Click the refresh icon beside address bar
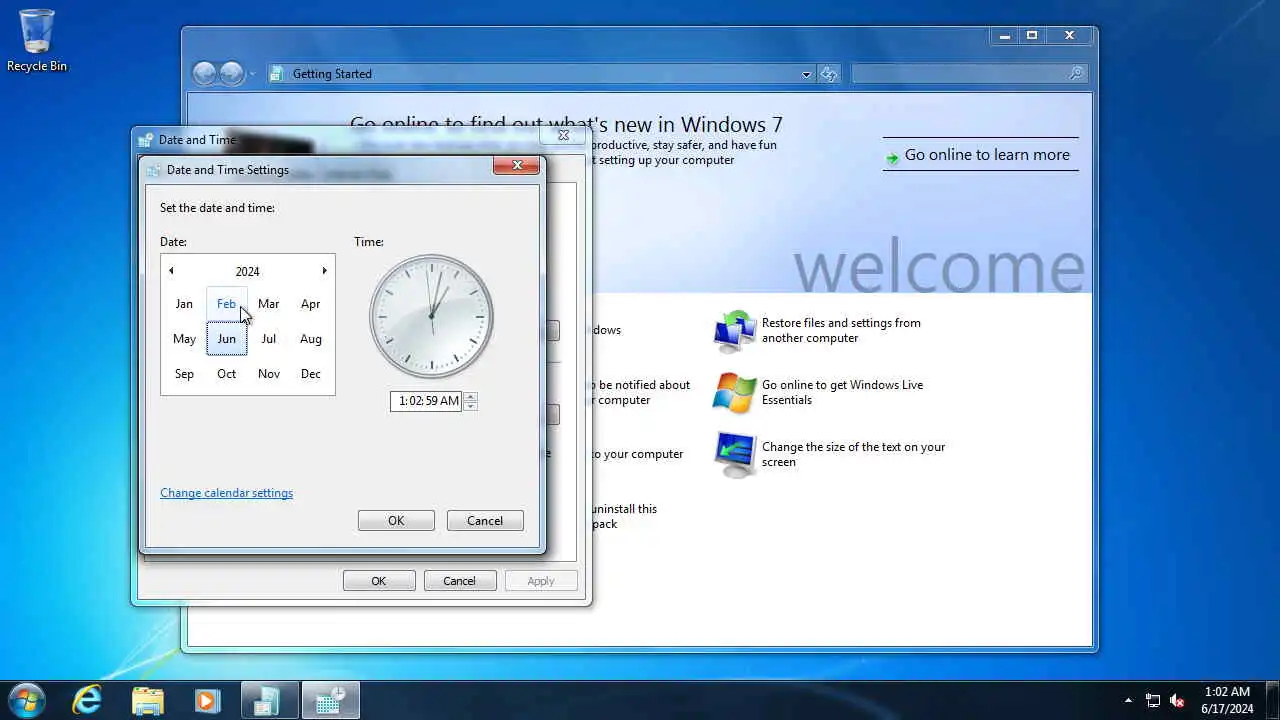 click(x=828, y=74)
